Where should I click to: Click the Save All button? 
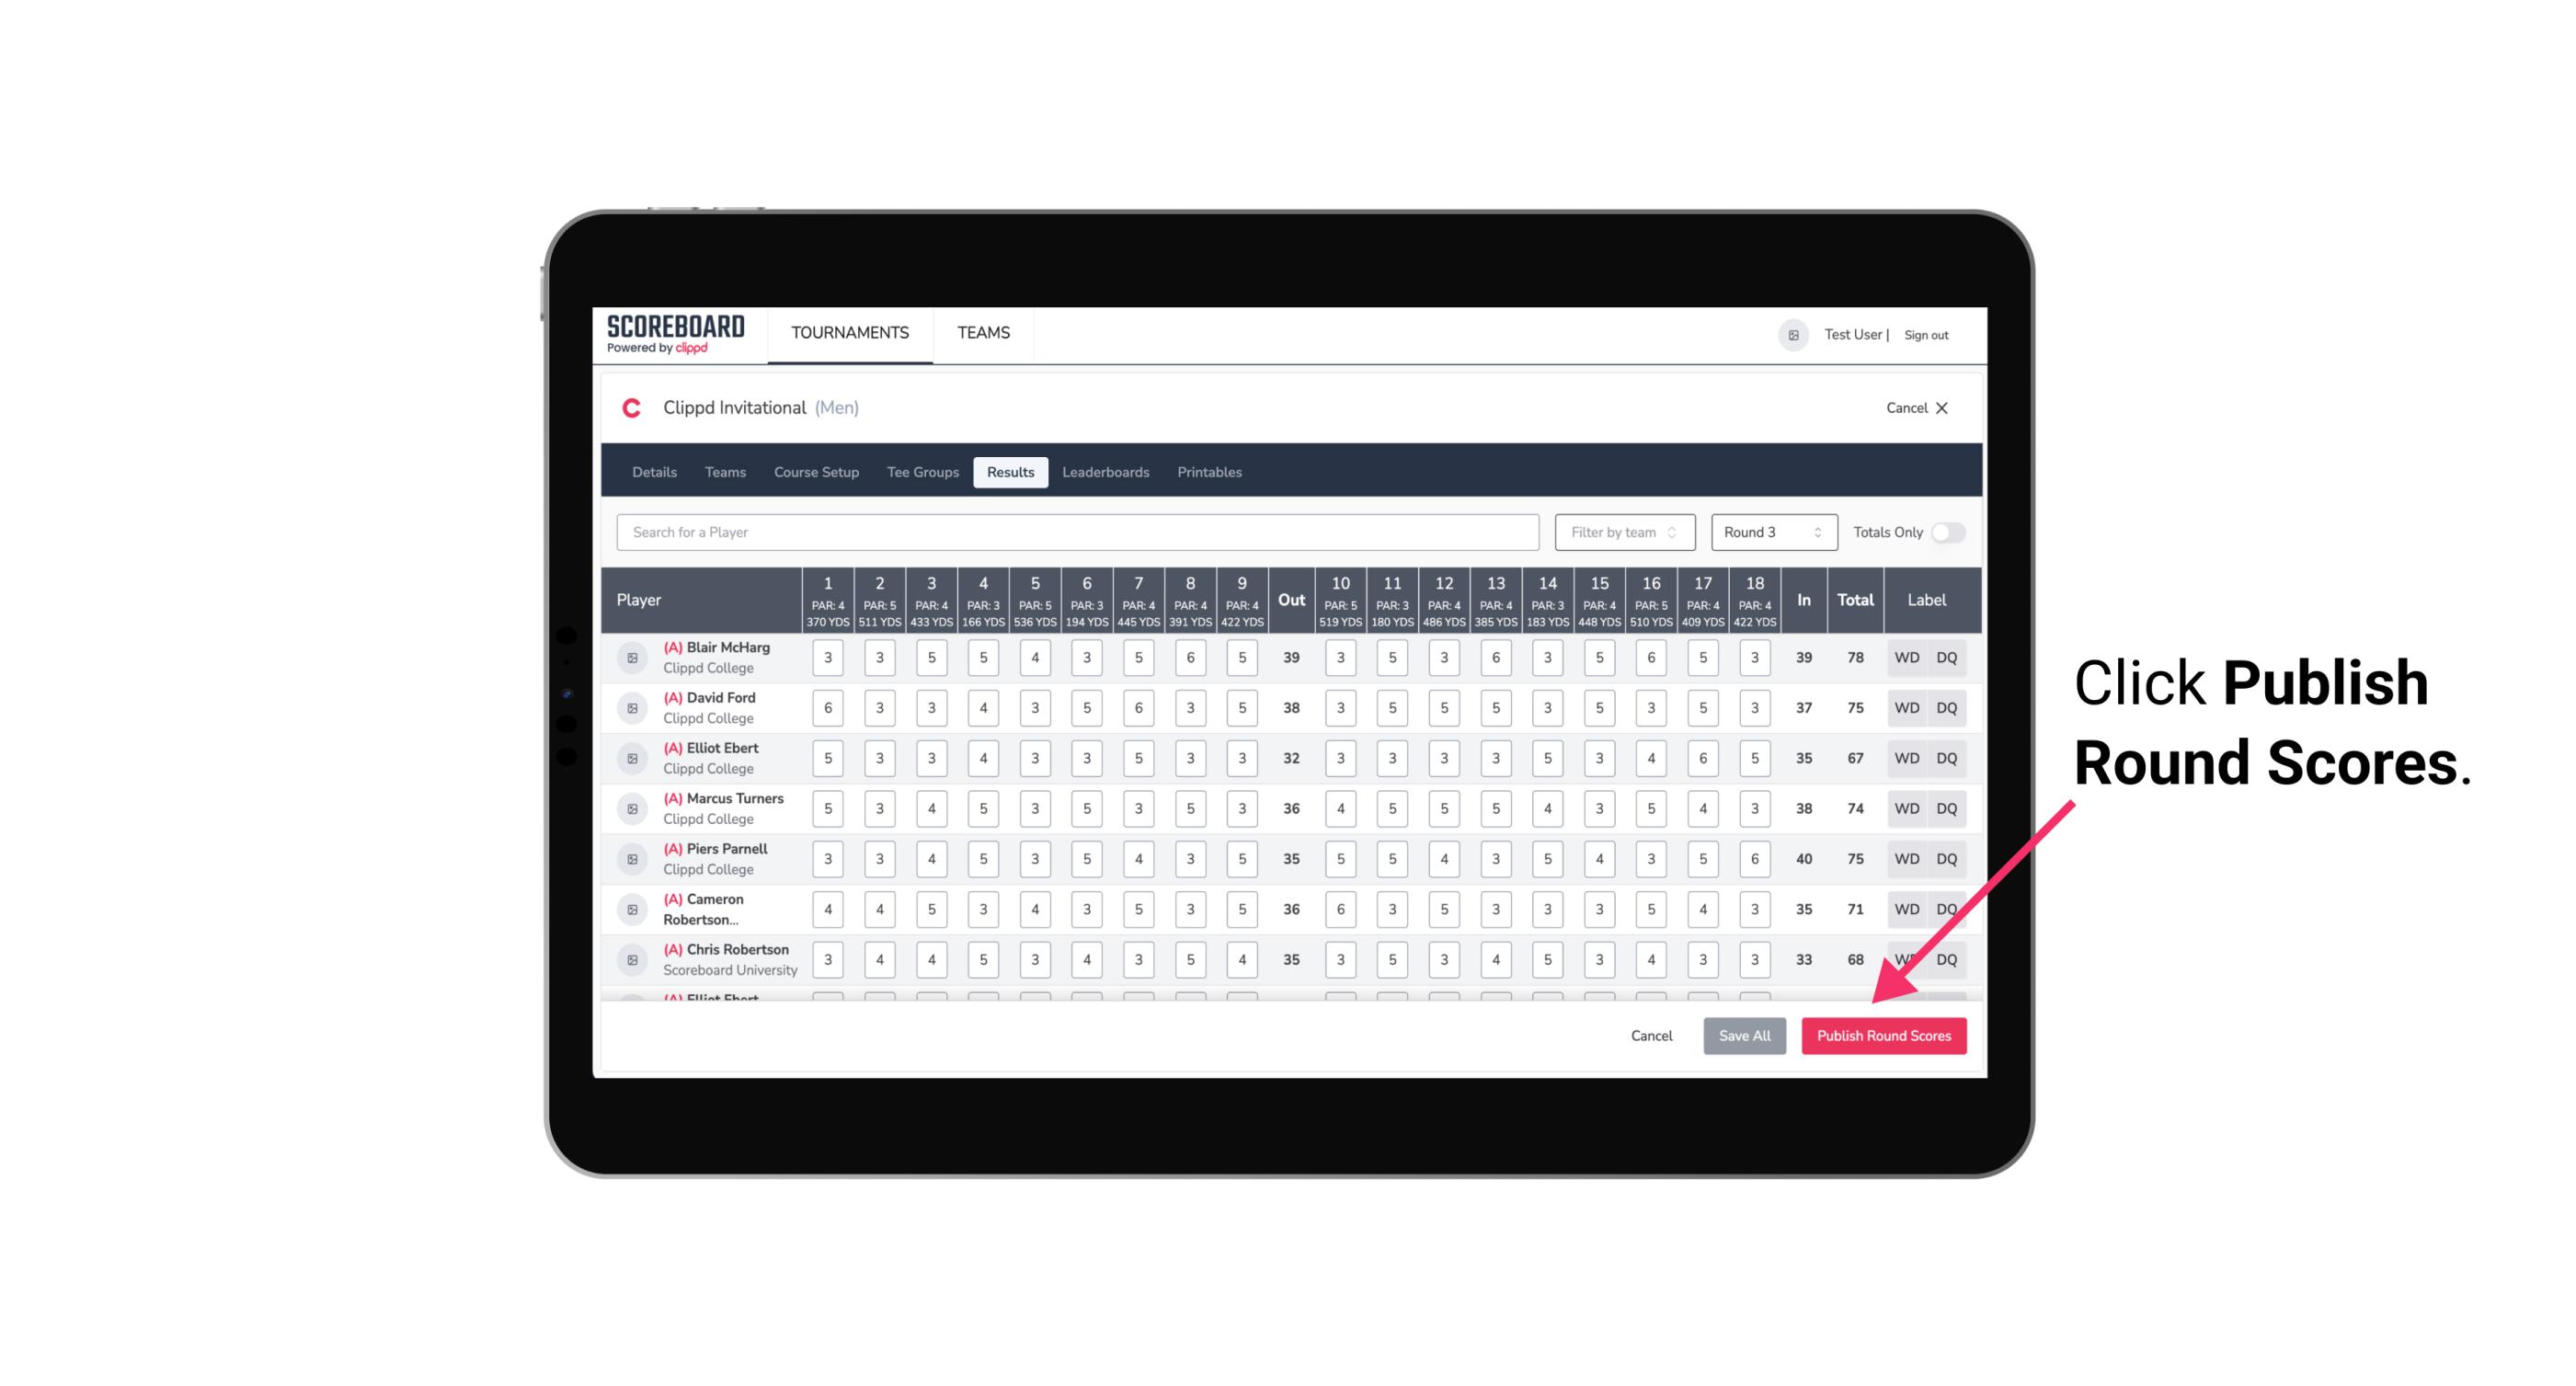(x=1746, y=1035)
